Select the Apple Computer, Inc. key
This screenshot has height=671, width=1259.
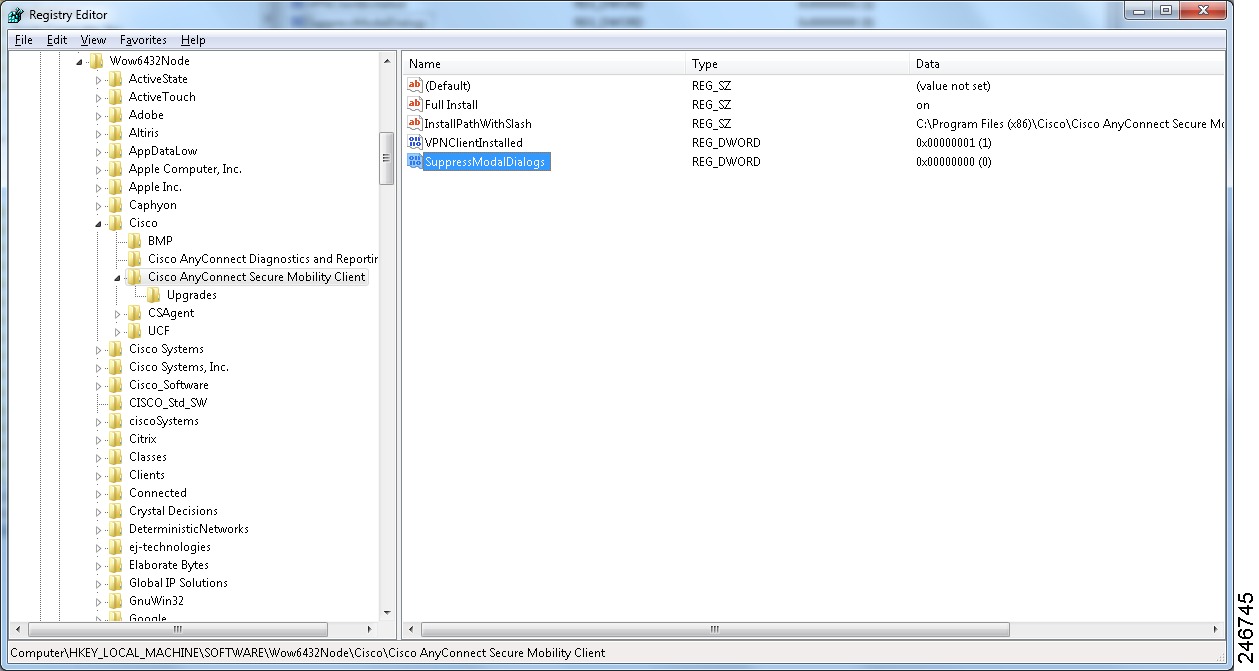click(185, 169)
